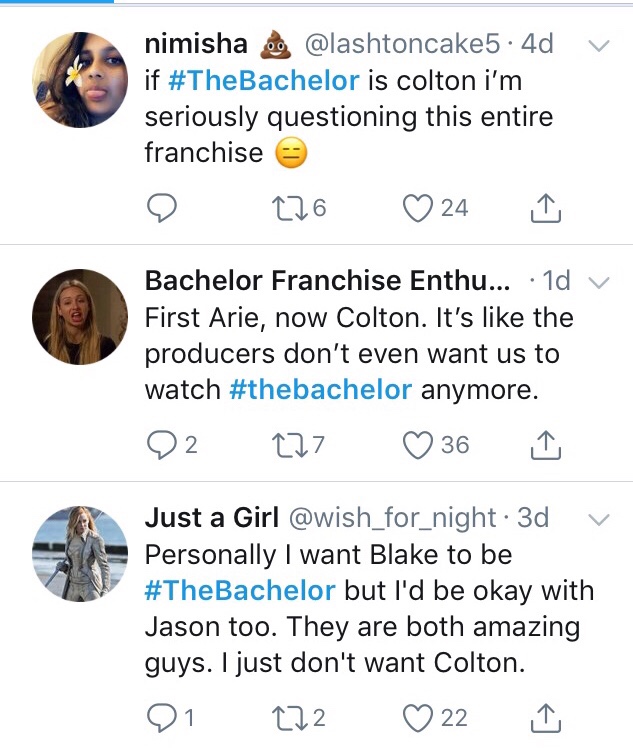Open Just a Girl's profile avatar
The height and width of the screenshot is (748, 633).
click(80, 552)
